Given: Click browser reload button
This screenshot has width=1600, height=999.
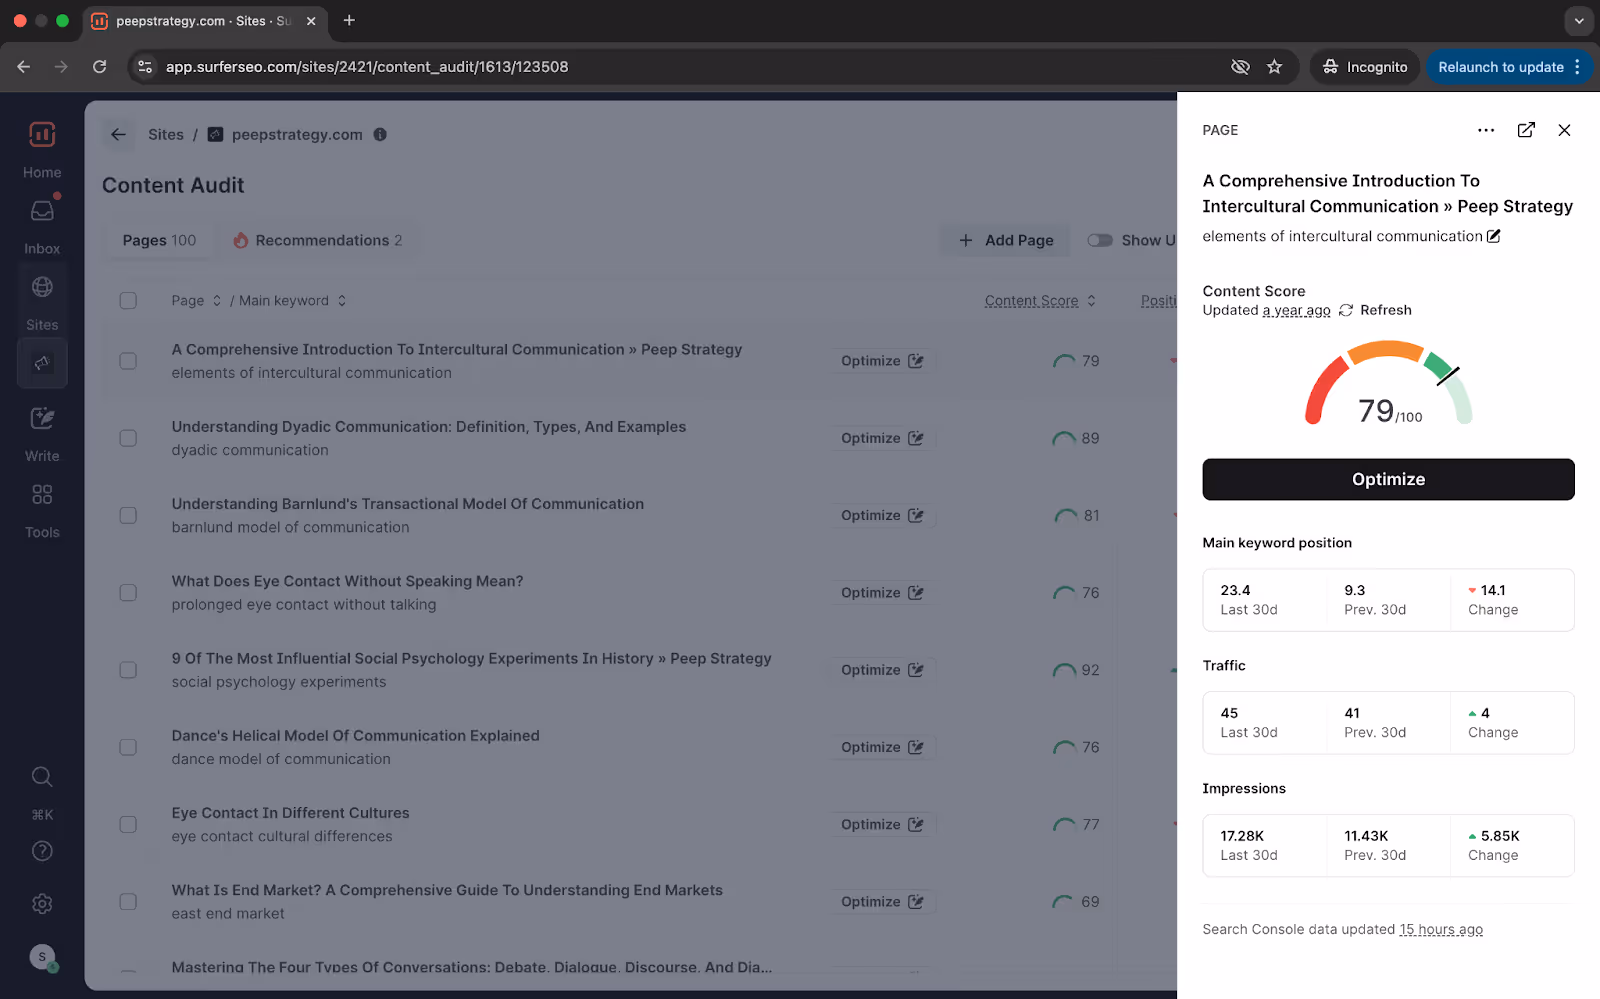Looking at the screenshot, I should coord(99,67).
